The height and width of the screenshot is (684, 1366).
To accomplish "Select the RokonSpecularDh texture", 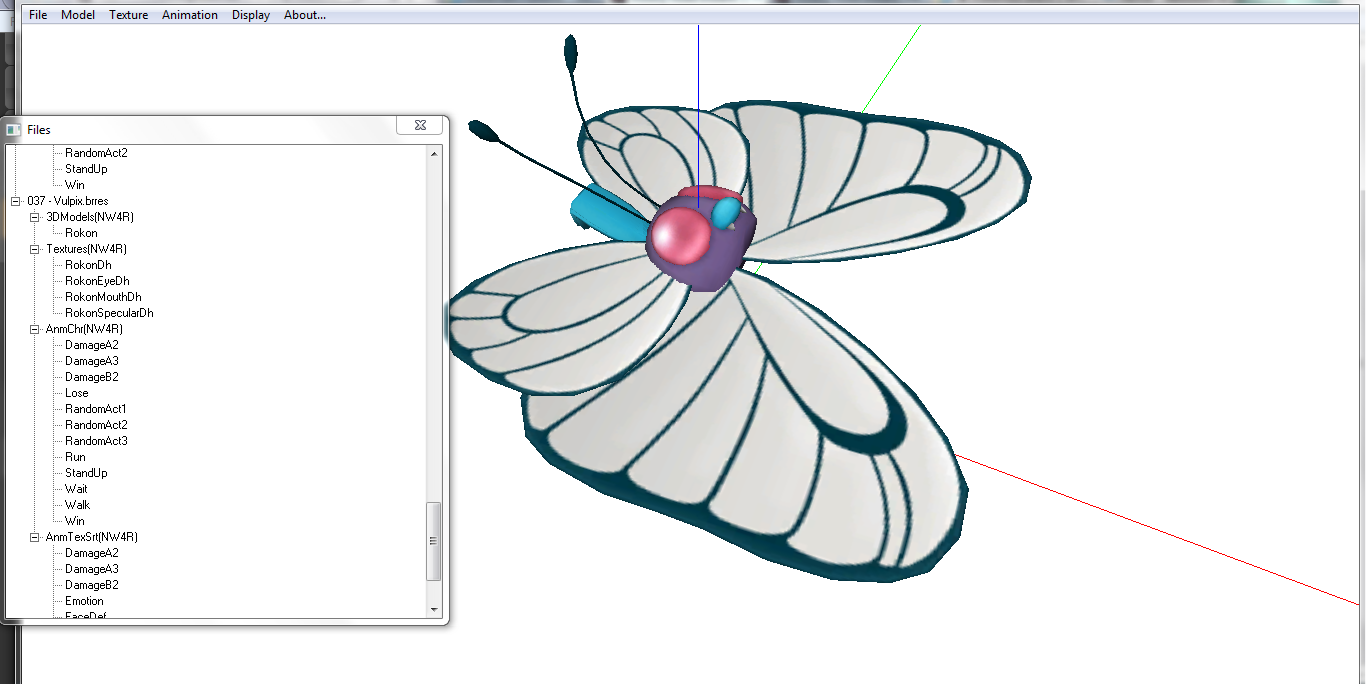I will click(x=109, y=313).
